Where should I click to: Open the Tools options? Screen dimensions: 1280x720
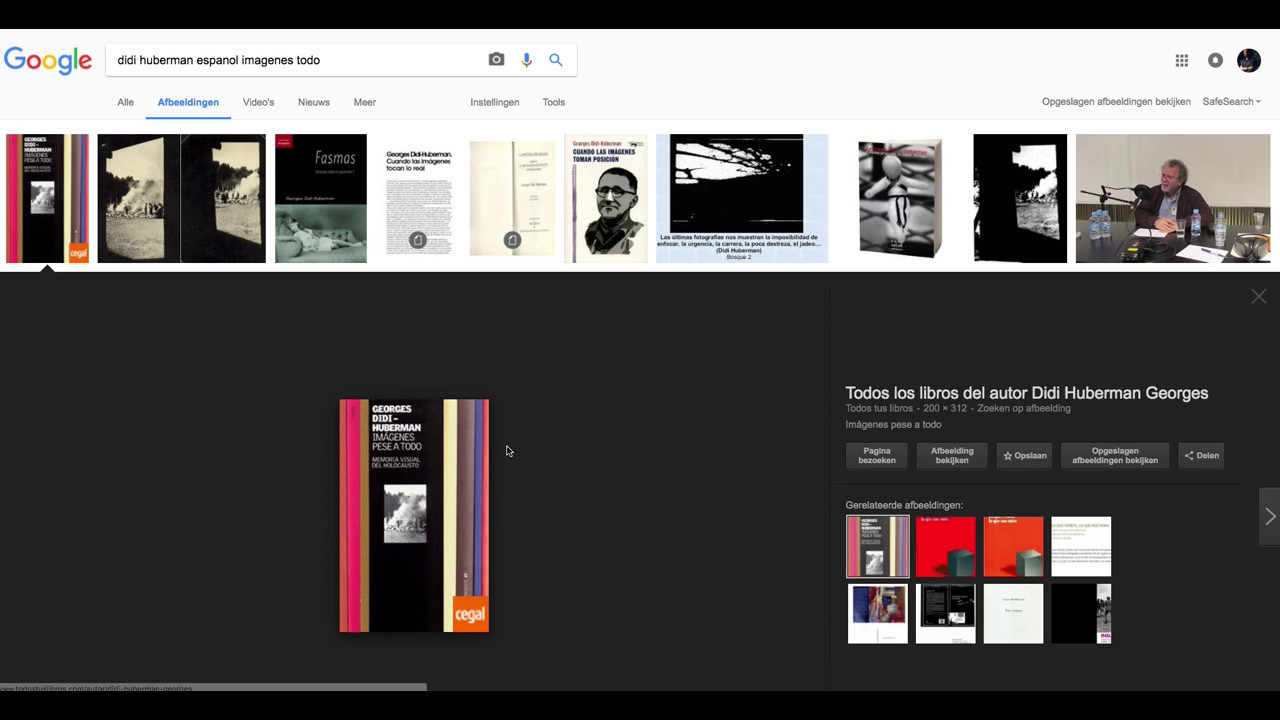click(554, 102)
